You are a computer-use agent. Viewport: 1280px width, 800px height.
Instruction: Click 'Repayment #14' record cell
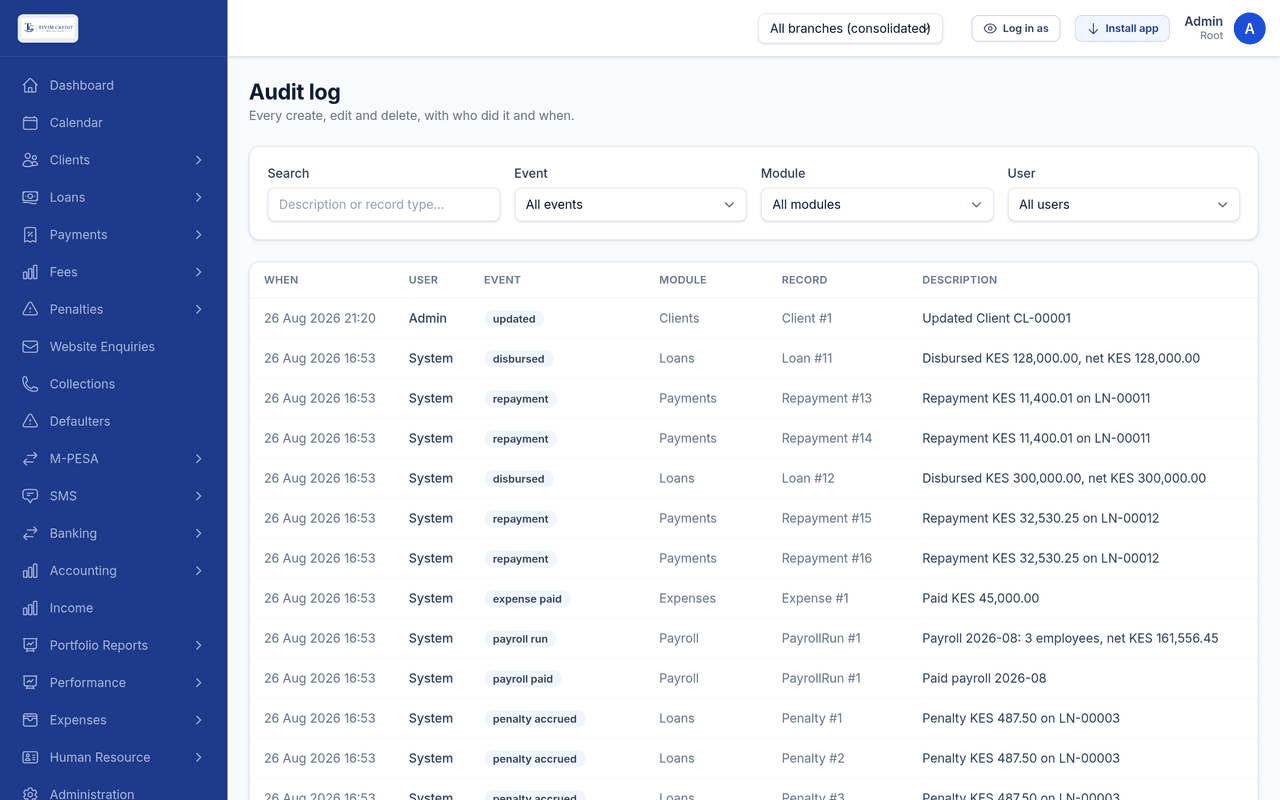pos(827,438)
